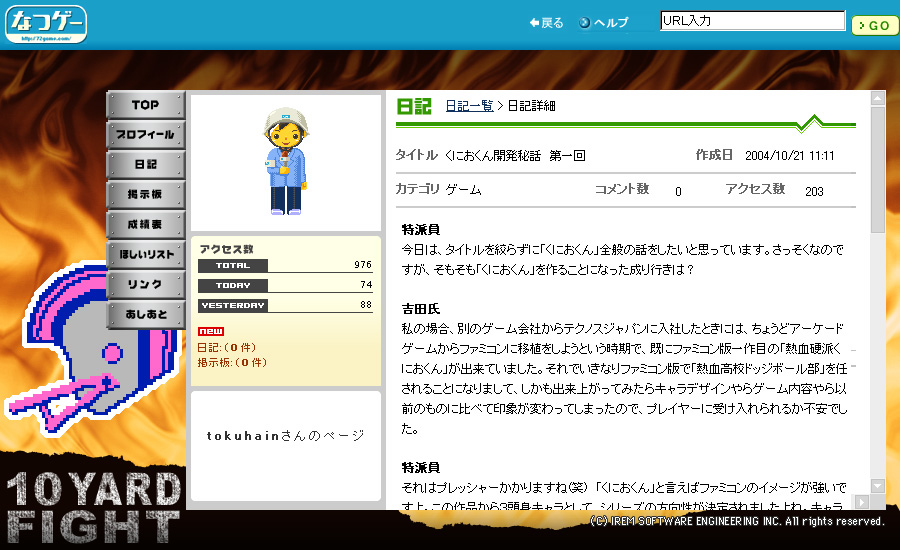Click tokuhainさんのページ text
Viewport: 900px width, 550px height.
click(x=286, y=436)
